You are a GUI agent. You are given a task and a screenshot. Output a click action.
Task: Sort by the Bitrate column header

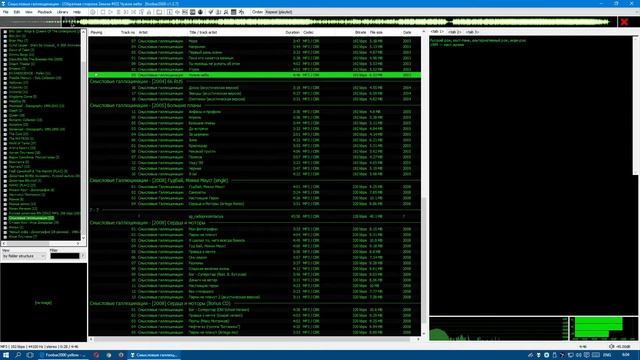coord(360,32)
